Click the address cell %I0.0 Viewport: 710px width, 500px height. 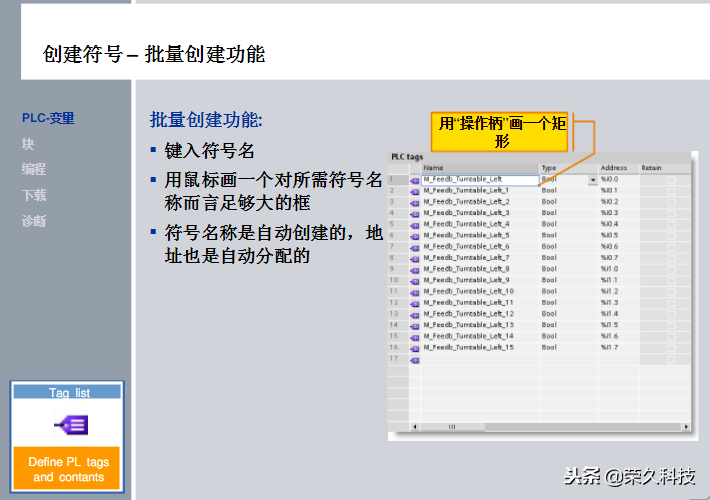pyautogui.click(x=619, y=180)
